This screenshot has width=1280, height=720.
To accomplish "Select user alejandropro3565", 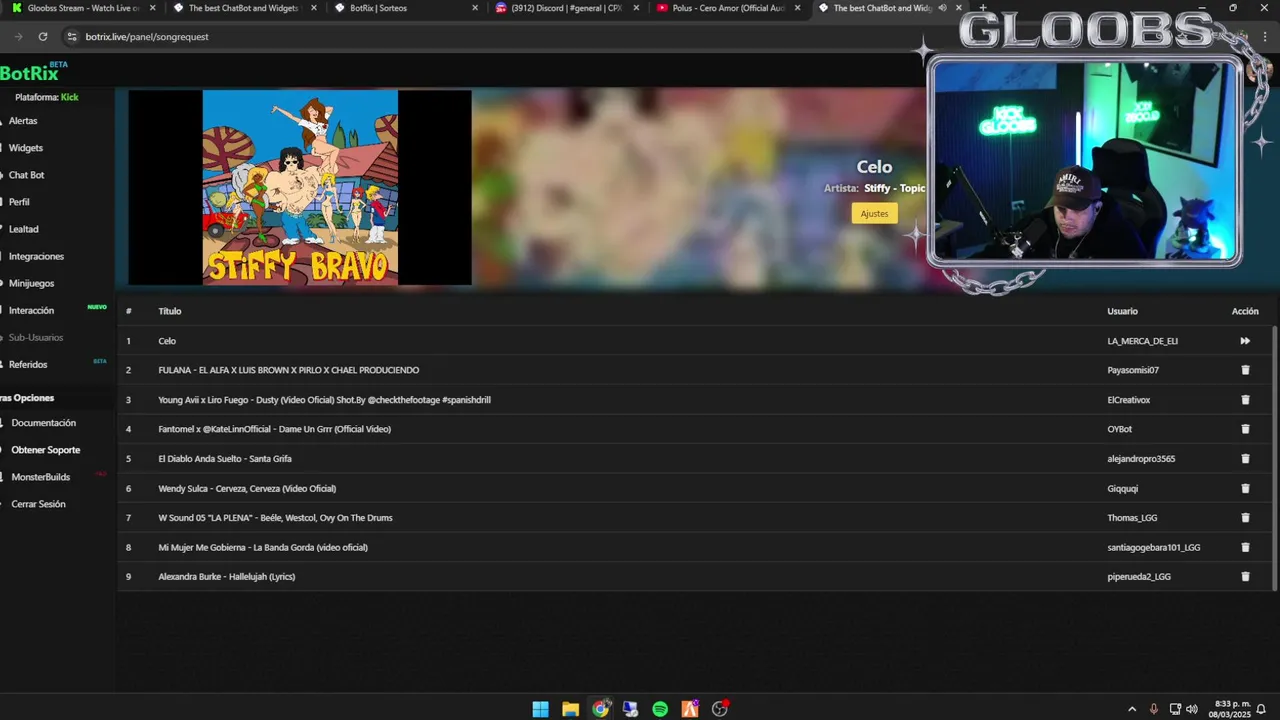I will click(x=1141, y=459).
